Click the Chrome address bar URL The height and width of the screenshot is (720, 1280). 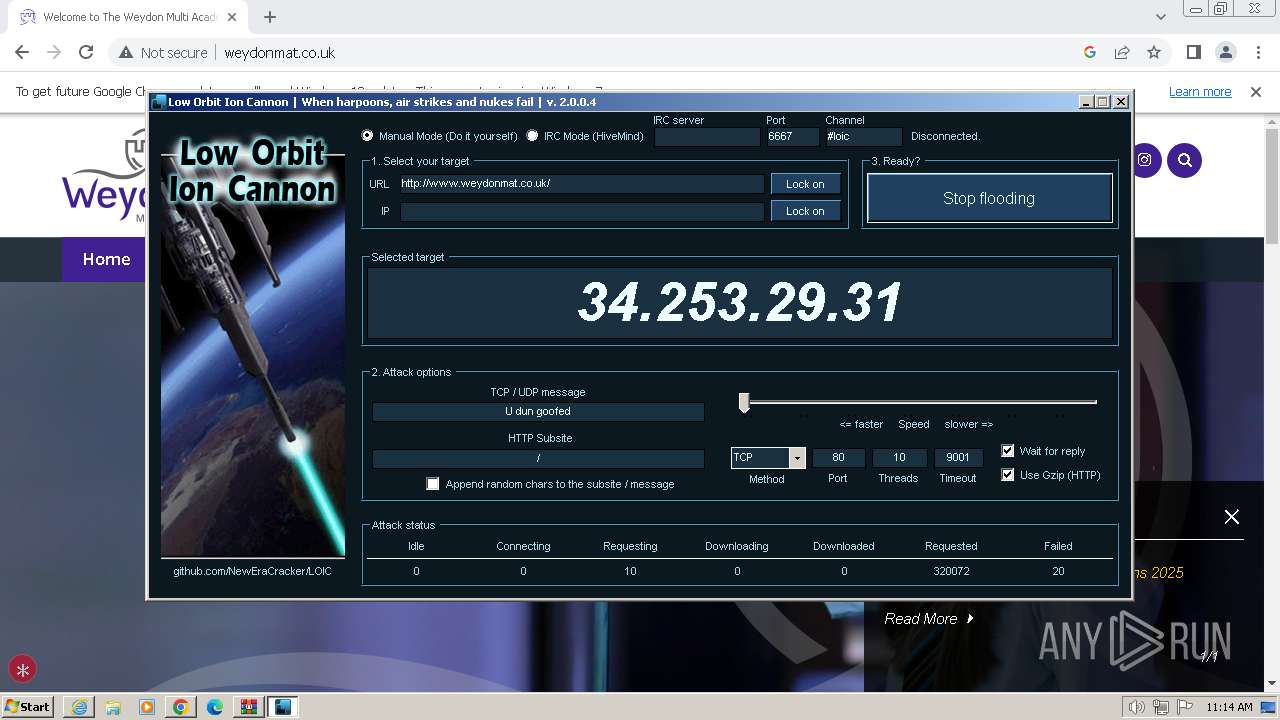[279, 53]
